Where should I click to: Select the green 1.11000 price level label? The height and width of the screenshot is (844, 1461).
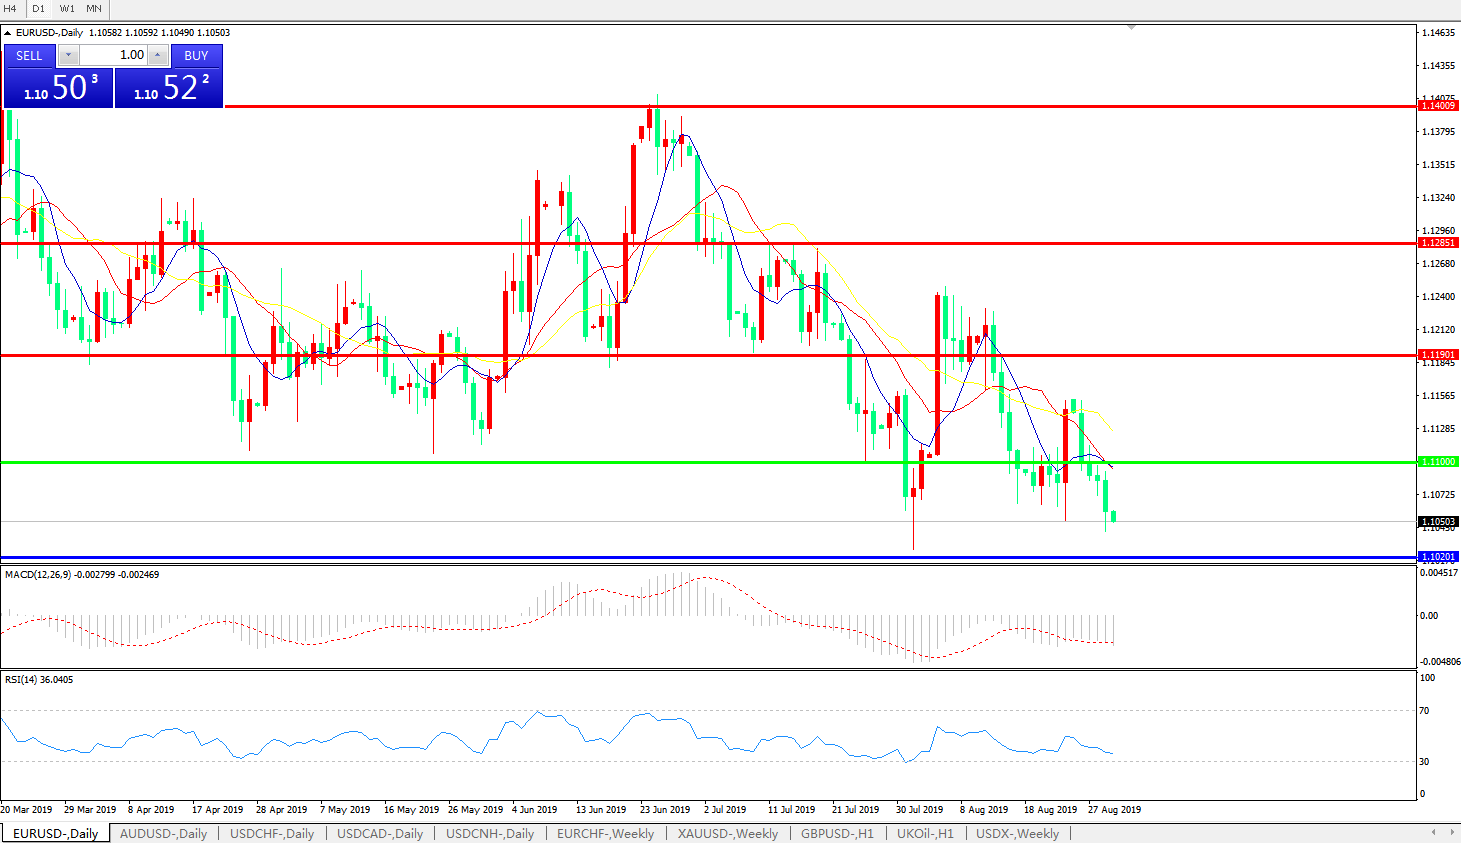tap(1438, 462)
